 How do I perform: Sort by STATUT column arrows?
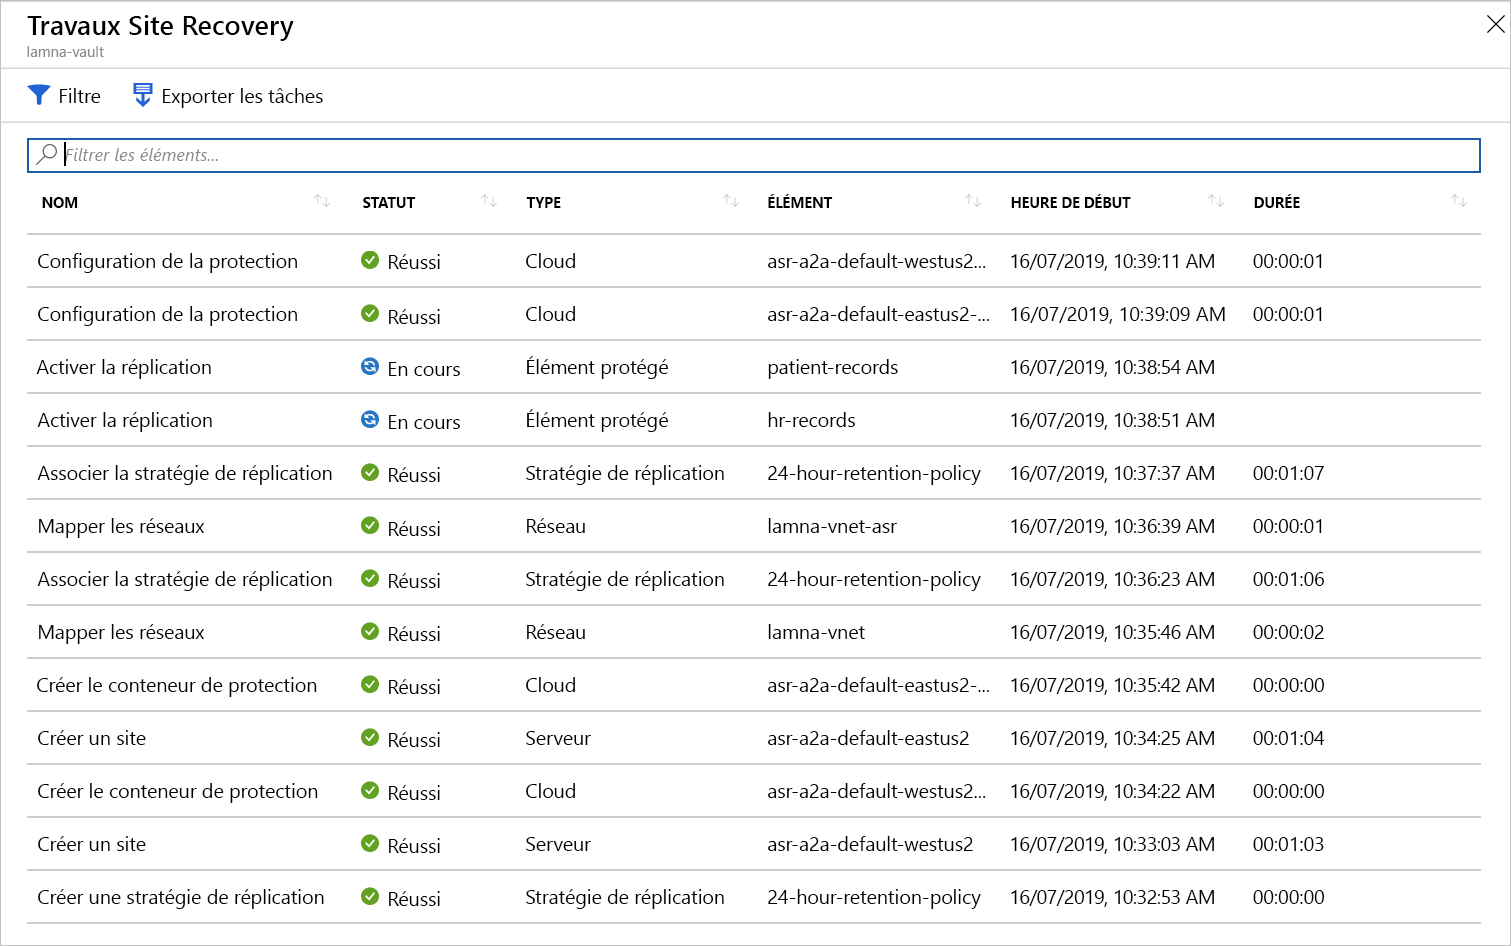point(489,201)
